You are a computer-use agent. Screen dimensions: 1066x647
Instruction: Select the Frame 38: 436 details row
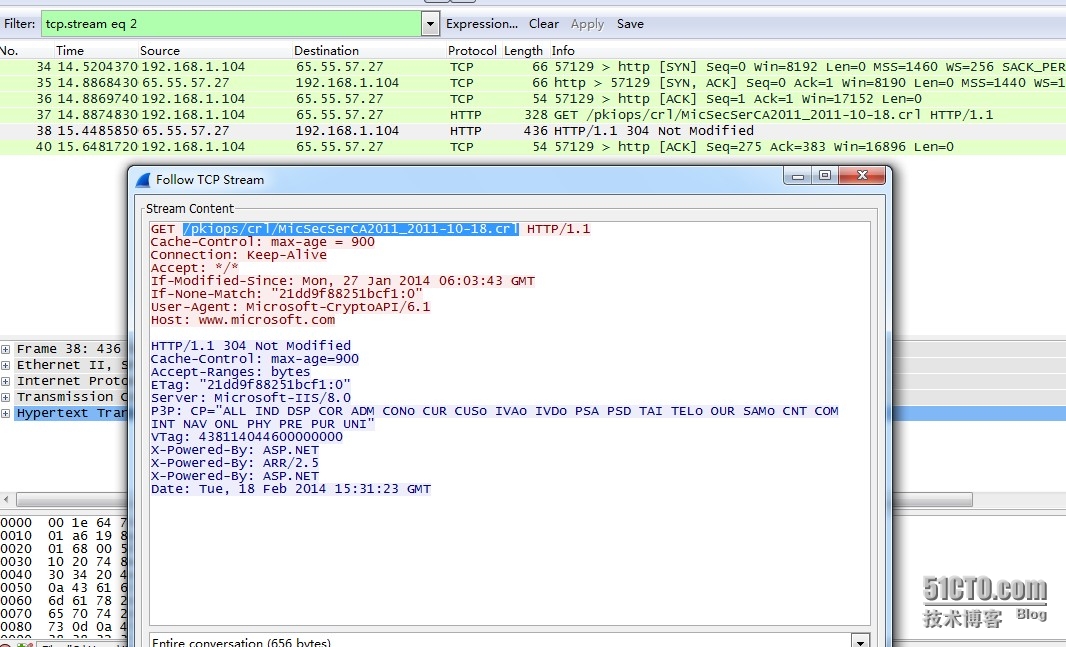(69, 349)
